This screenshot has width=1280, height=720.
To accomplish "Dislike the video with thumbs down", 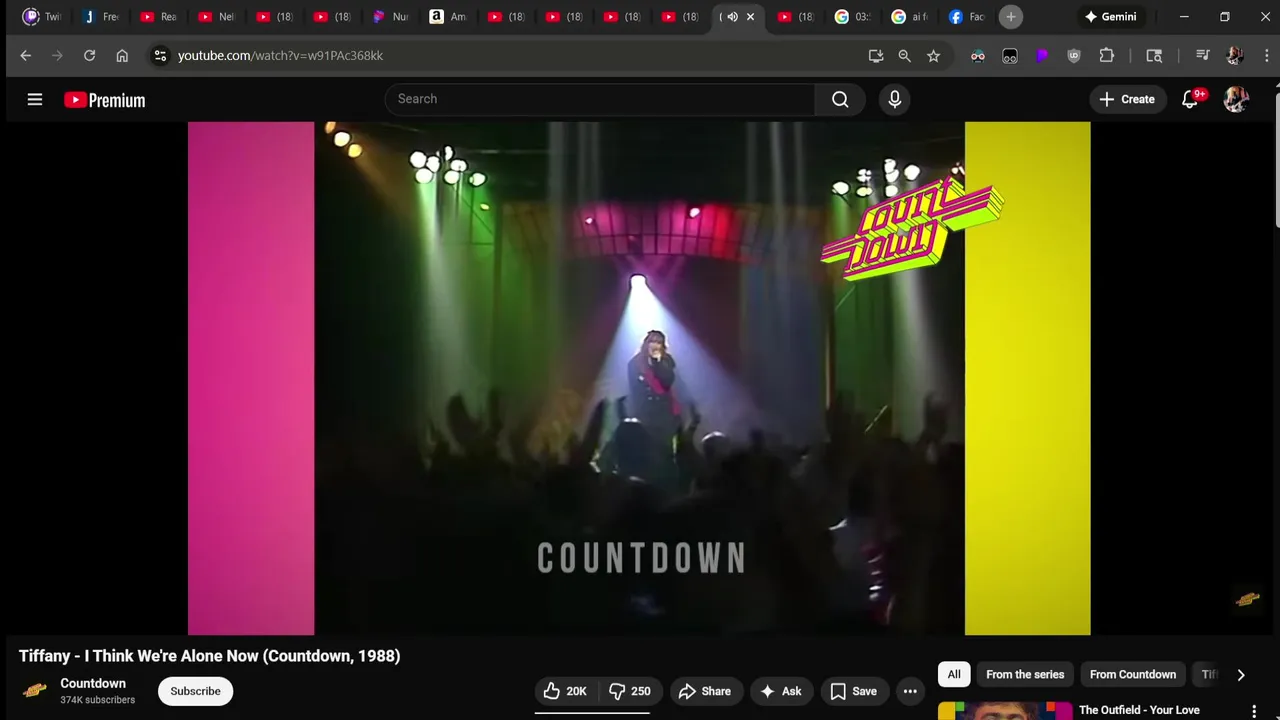I will tap(630, 691).
